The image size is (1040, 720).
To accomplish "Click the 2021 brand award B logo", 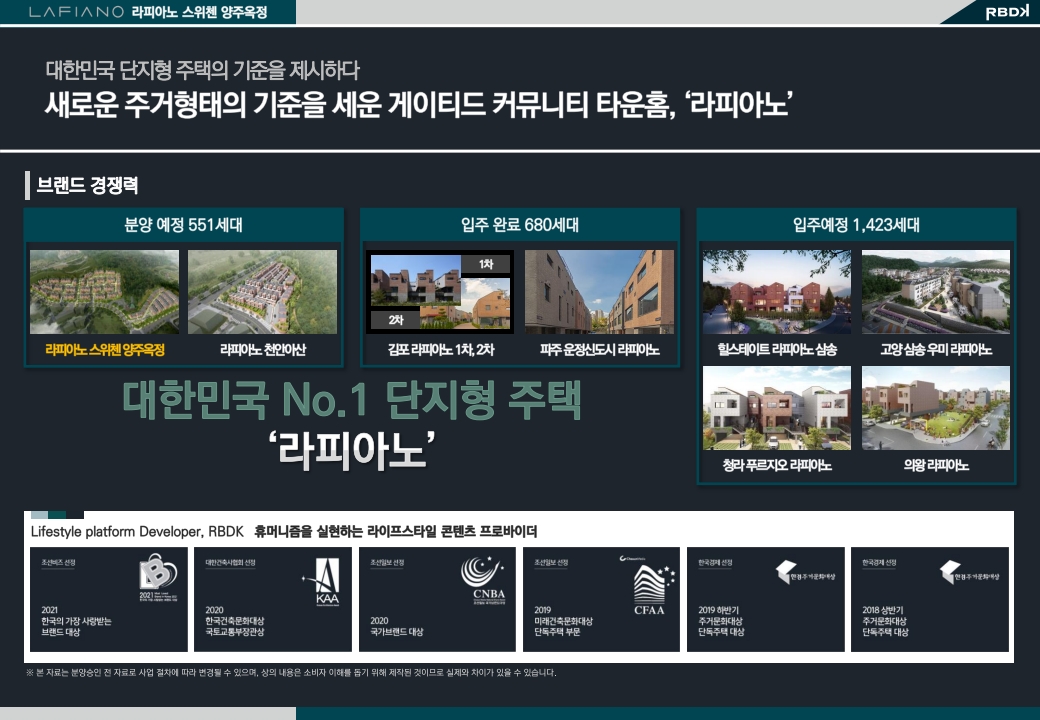I will pyautogui.click(x=158, y=577).
